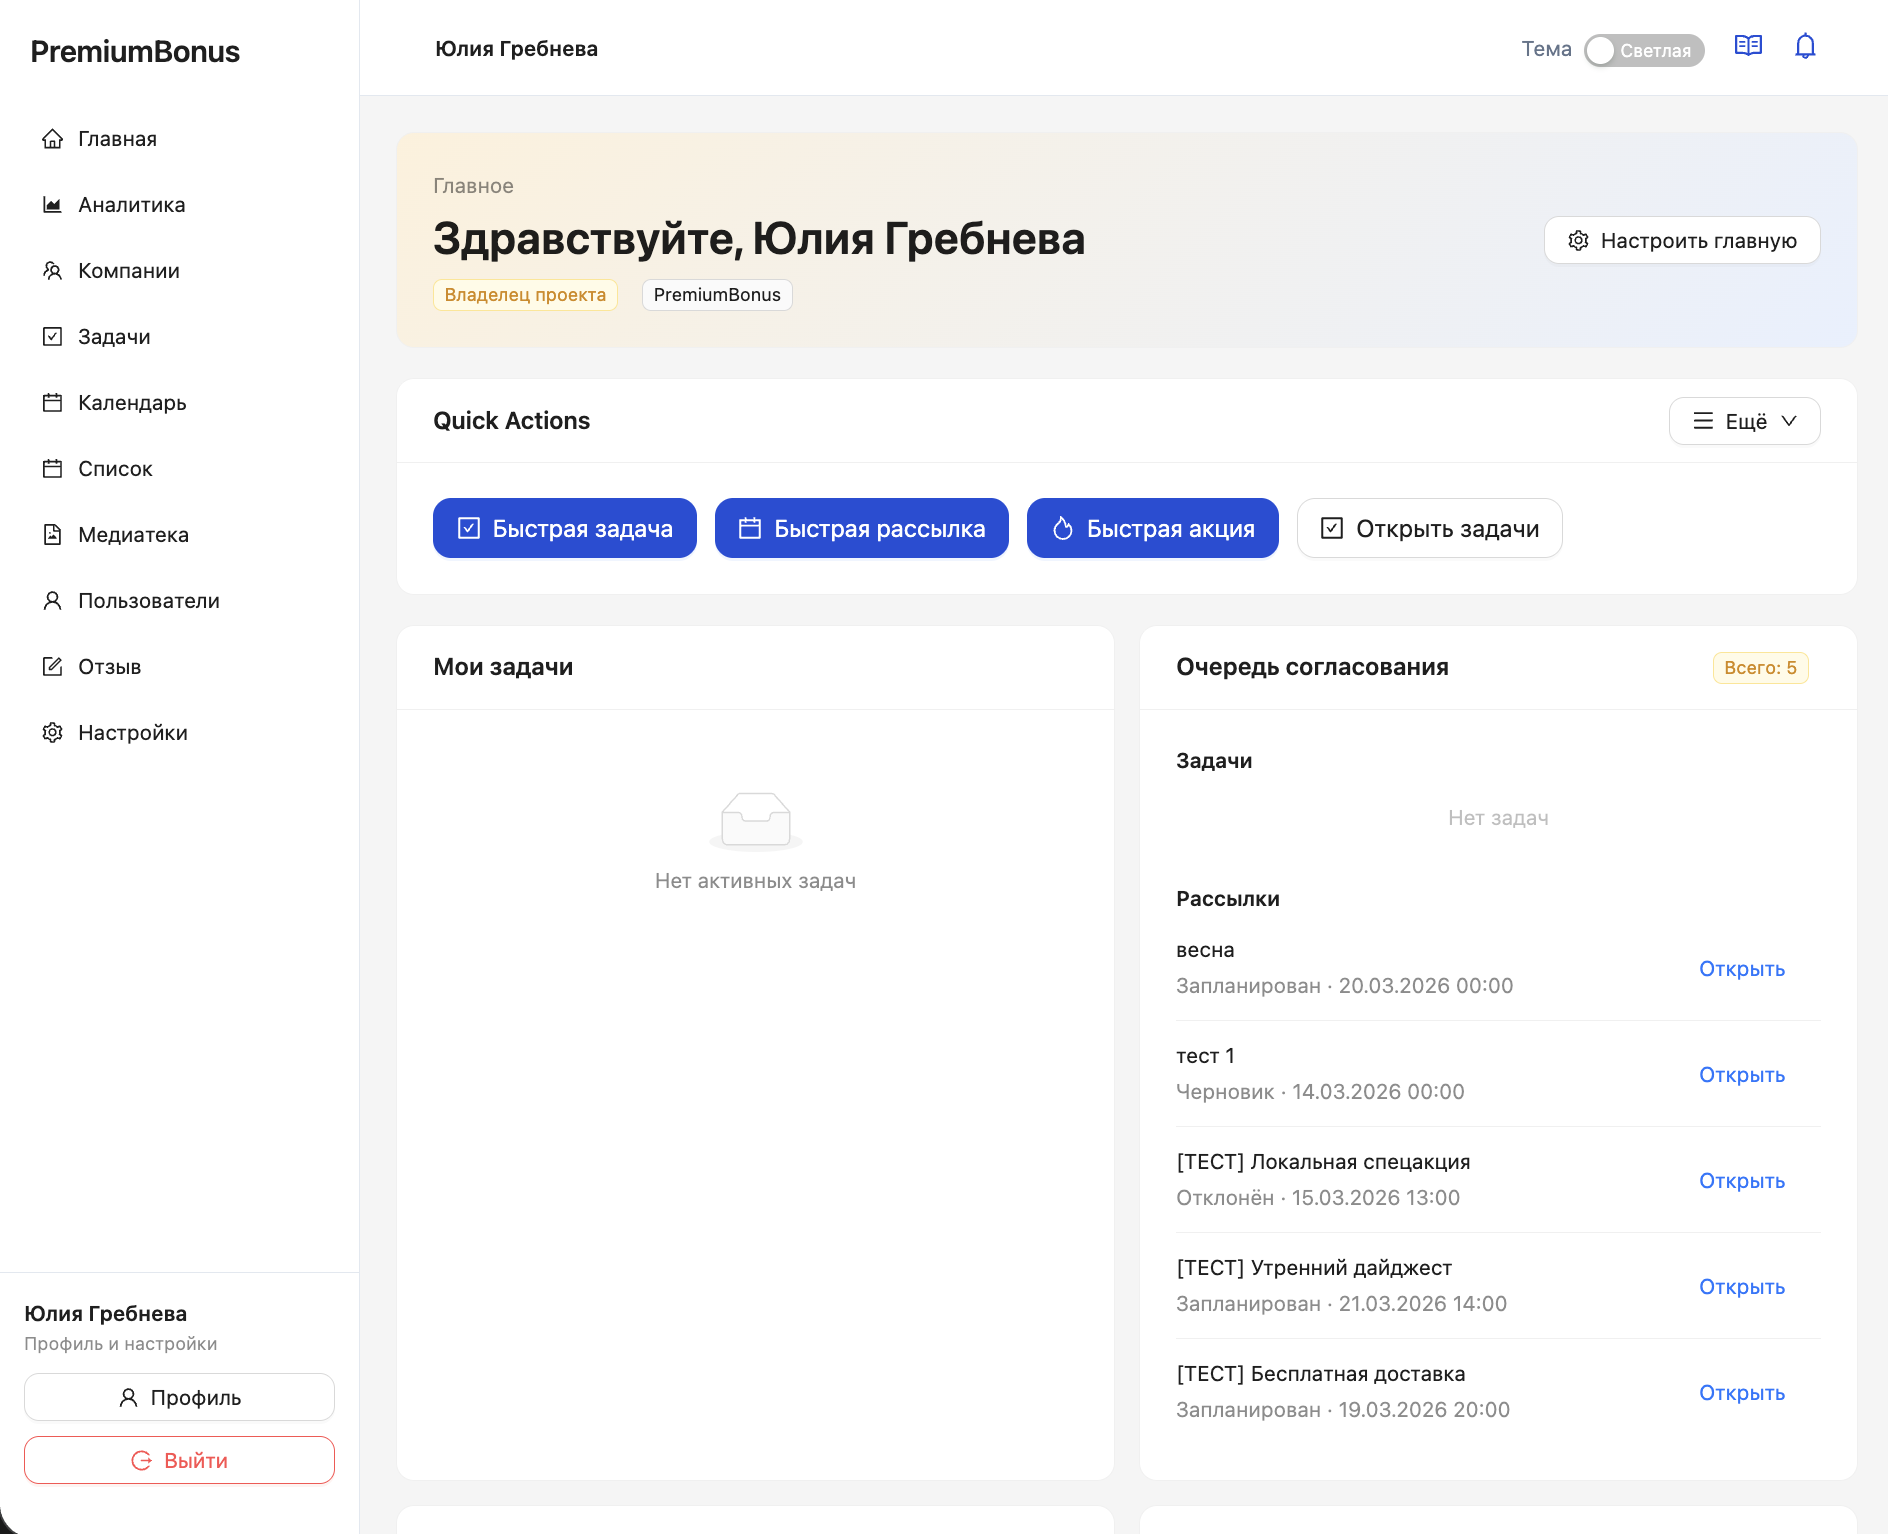The image size is (1888, 1534).
Task: Click Настроить главную button
Action: pos(1681,240)
